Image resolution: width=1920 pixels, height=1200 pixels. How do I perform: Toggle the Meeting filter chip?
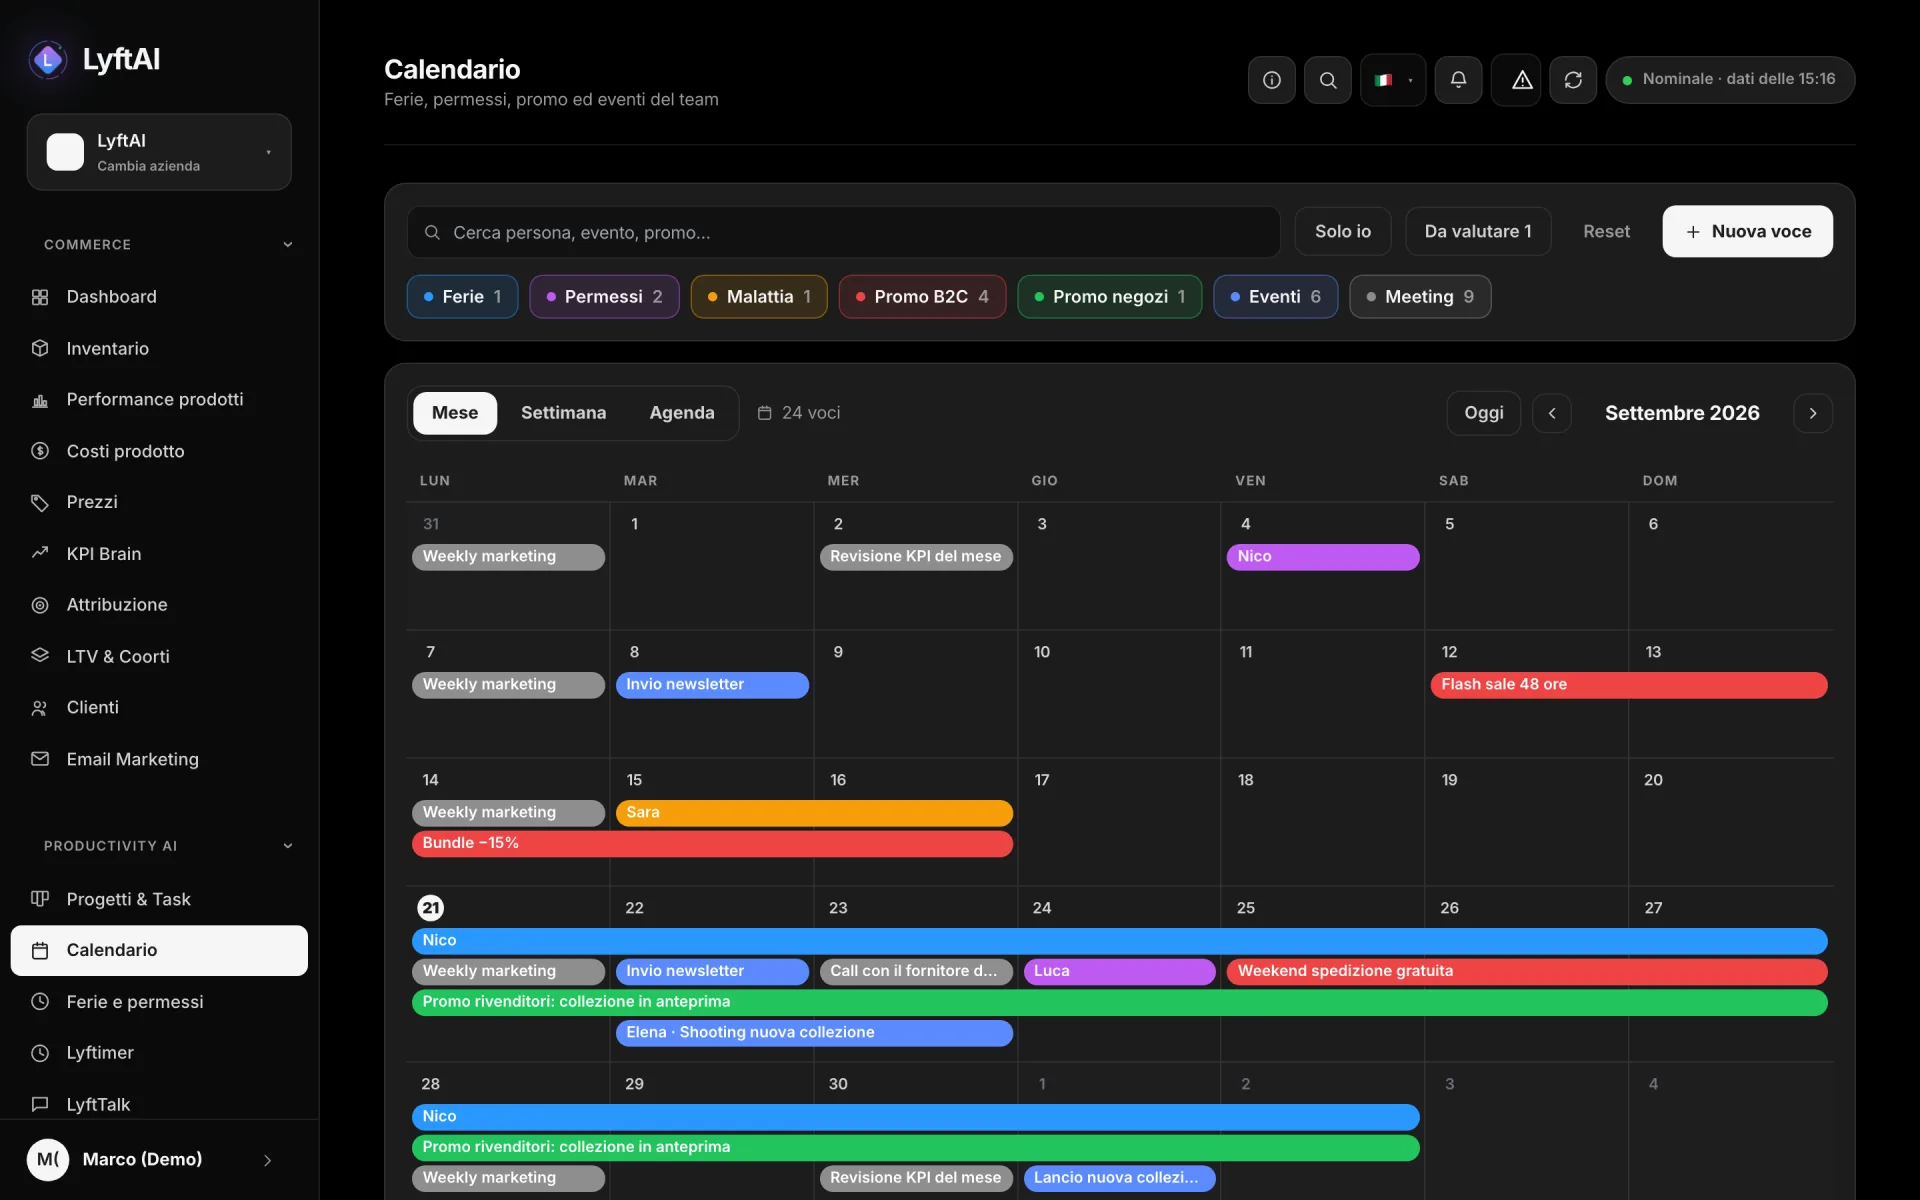pyautogui.click(x=1420, y=297)
